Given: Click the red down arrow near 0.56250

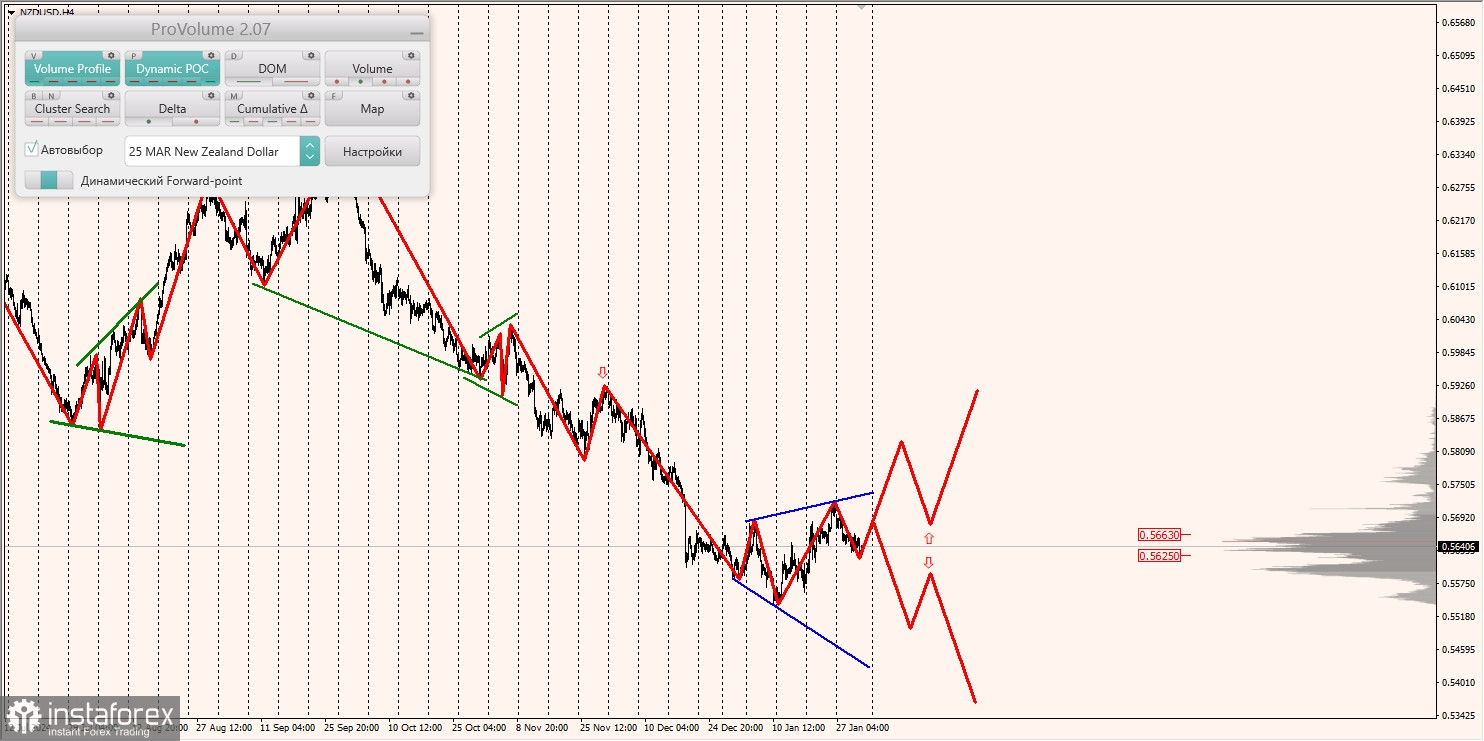Looking at the screenshot, I should click(x=929, y=562).
